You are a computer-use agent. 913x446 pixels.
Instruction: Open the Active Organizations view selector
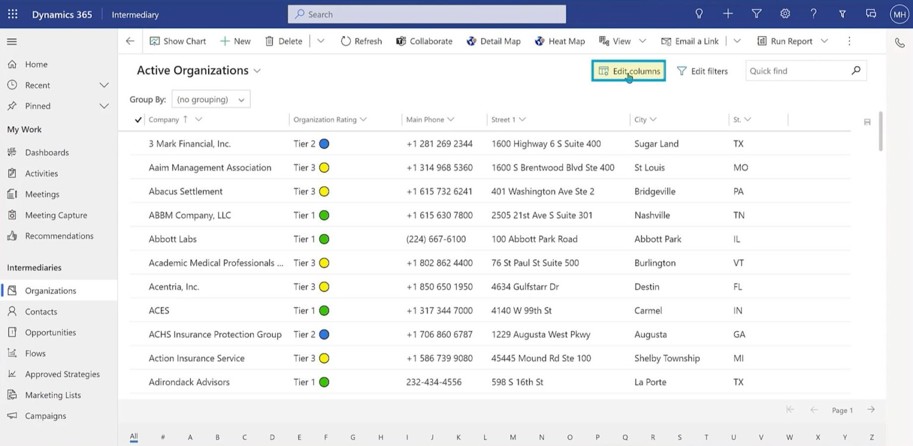click(199, 70)
